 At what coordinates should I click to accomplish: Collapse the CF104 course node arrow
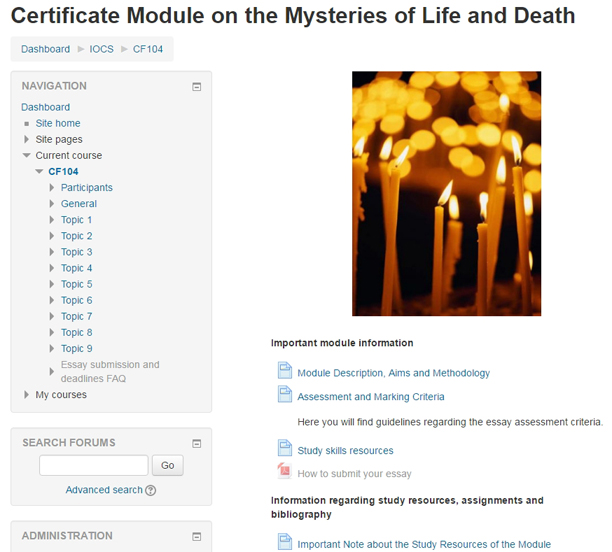click(x=39, y=171)
